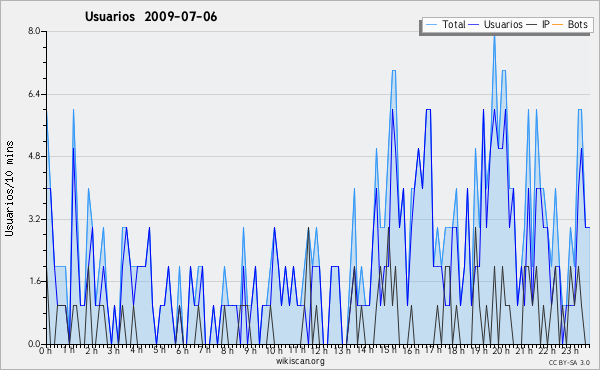Click the '16 h' x-axis label
The image size is (600, 370).
pos(411,351)
